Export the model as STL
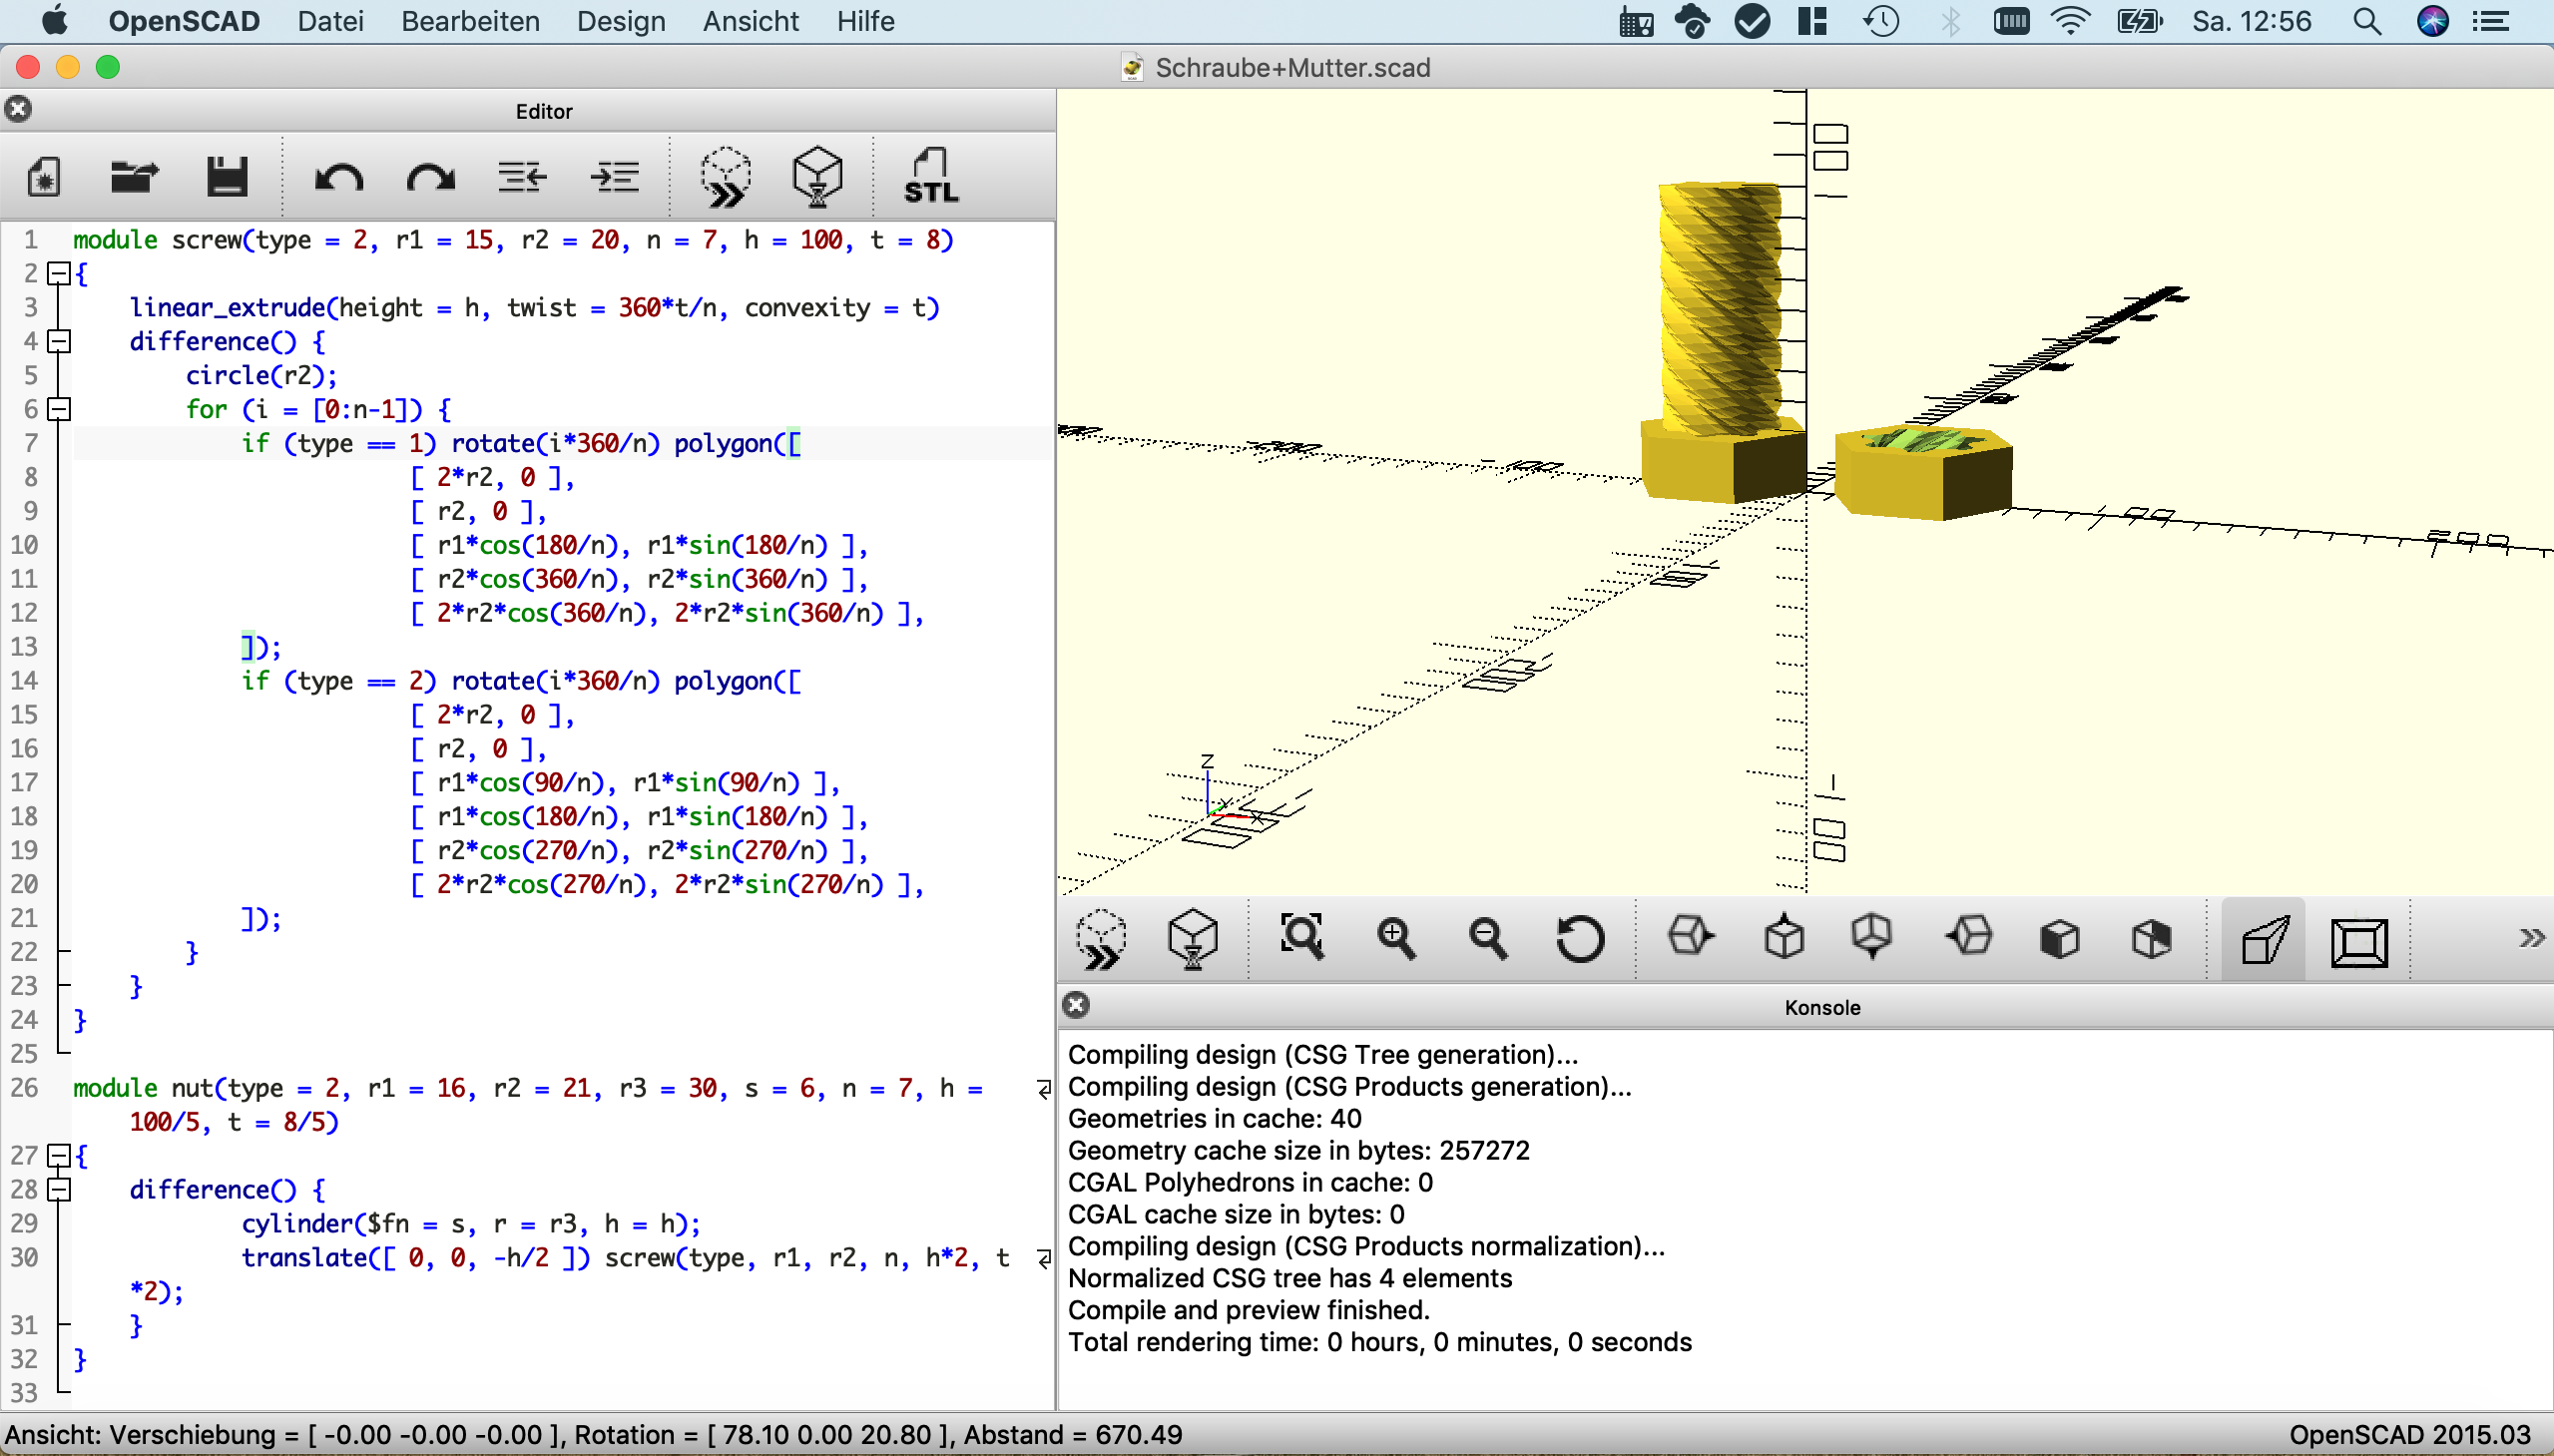Viewport: 2554px width, 1456px height. 930,177
